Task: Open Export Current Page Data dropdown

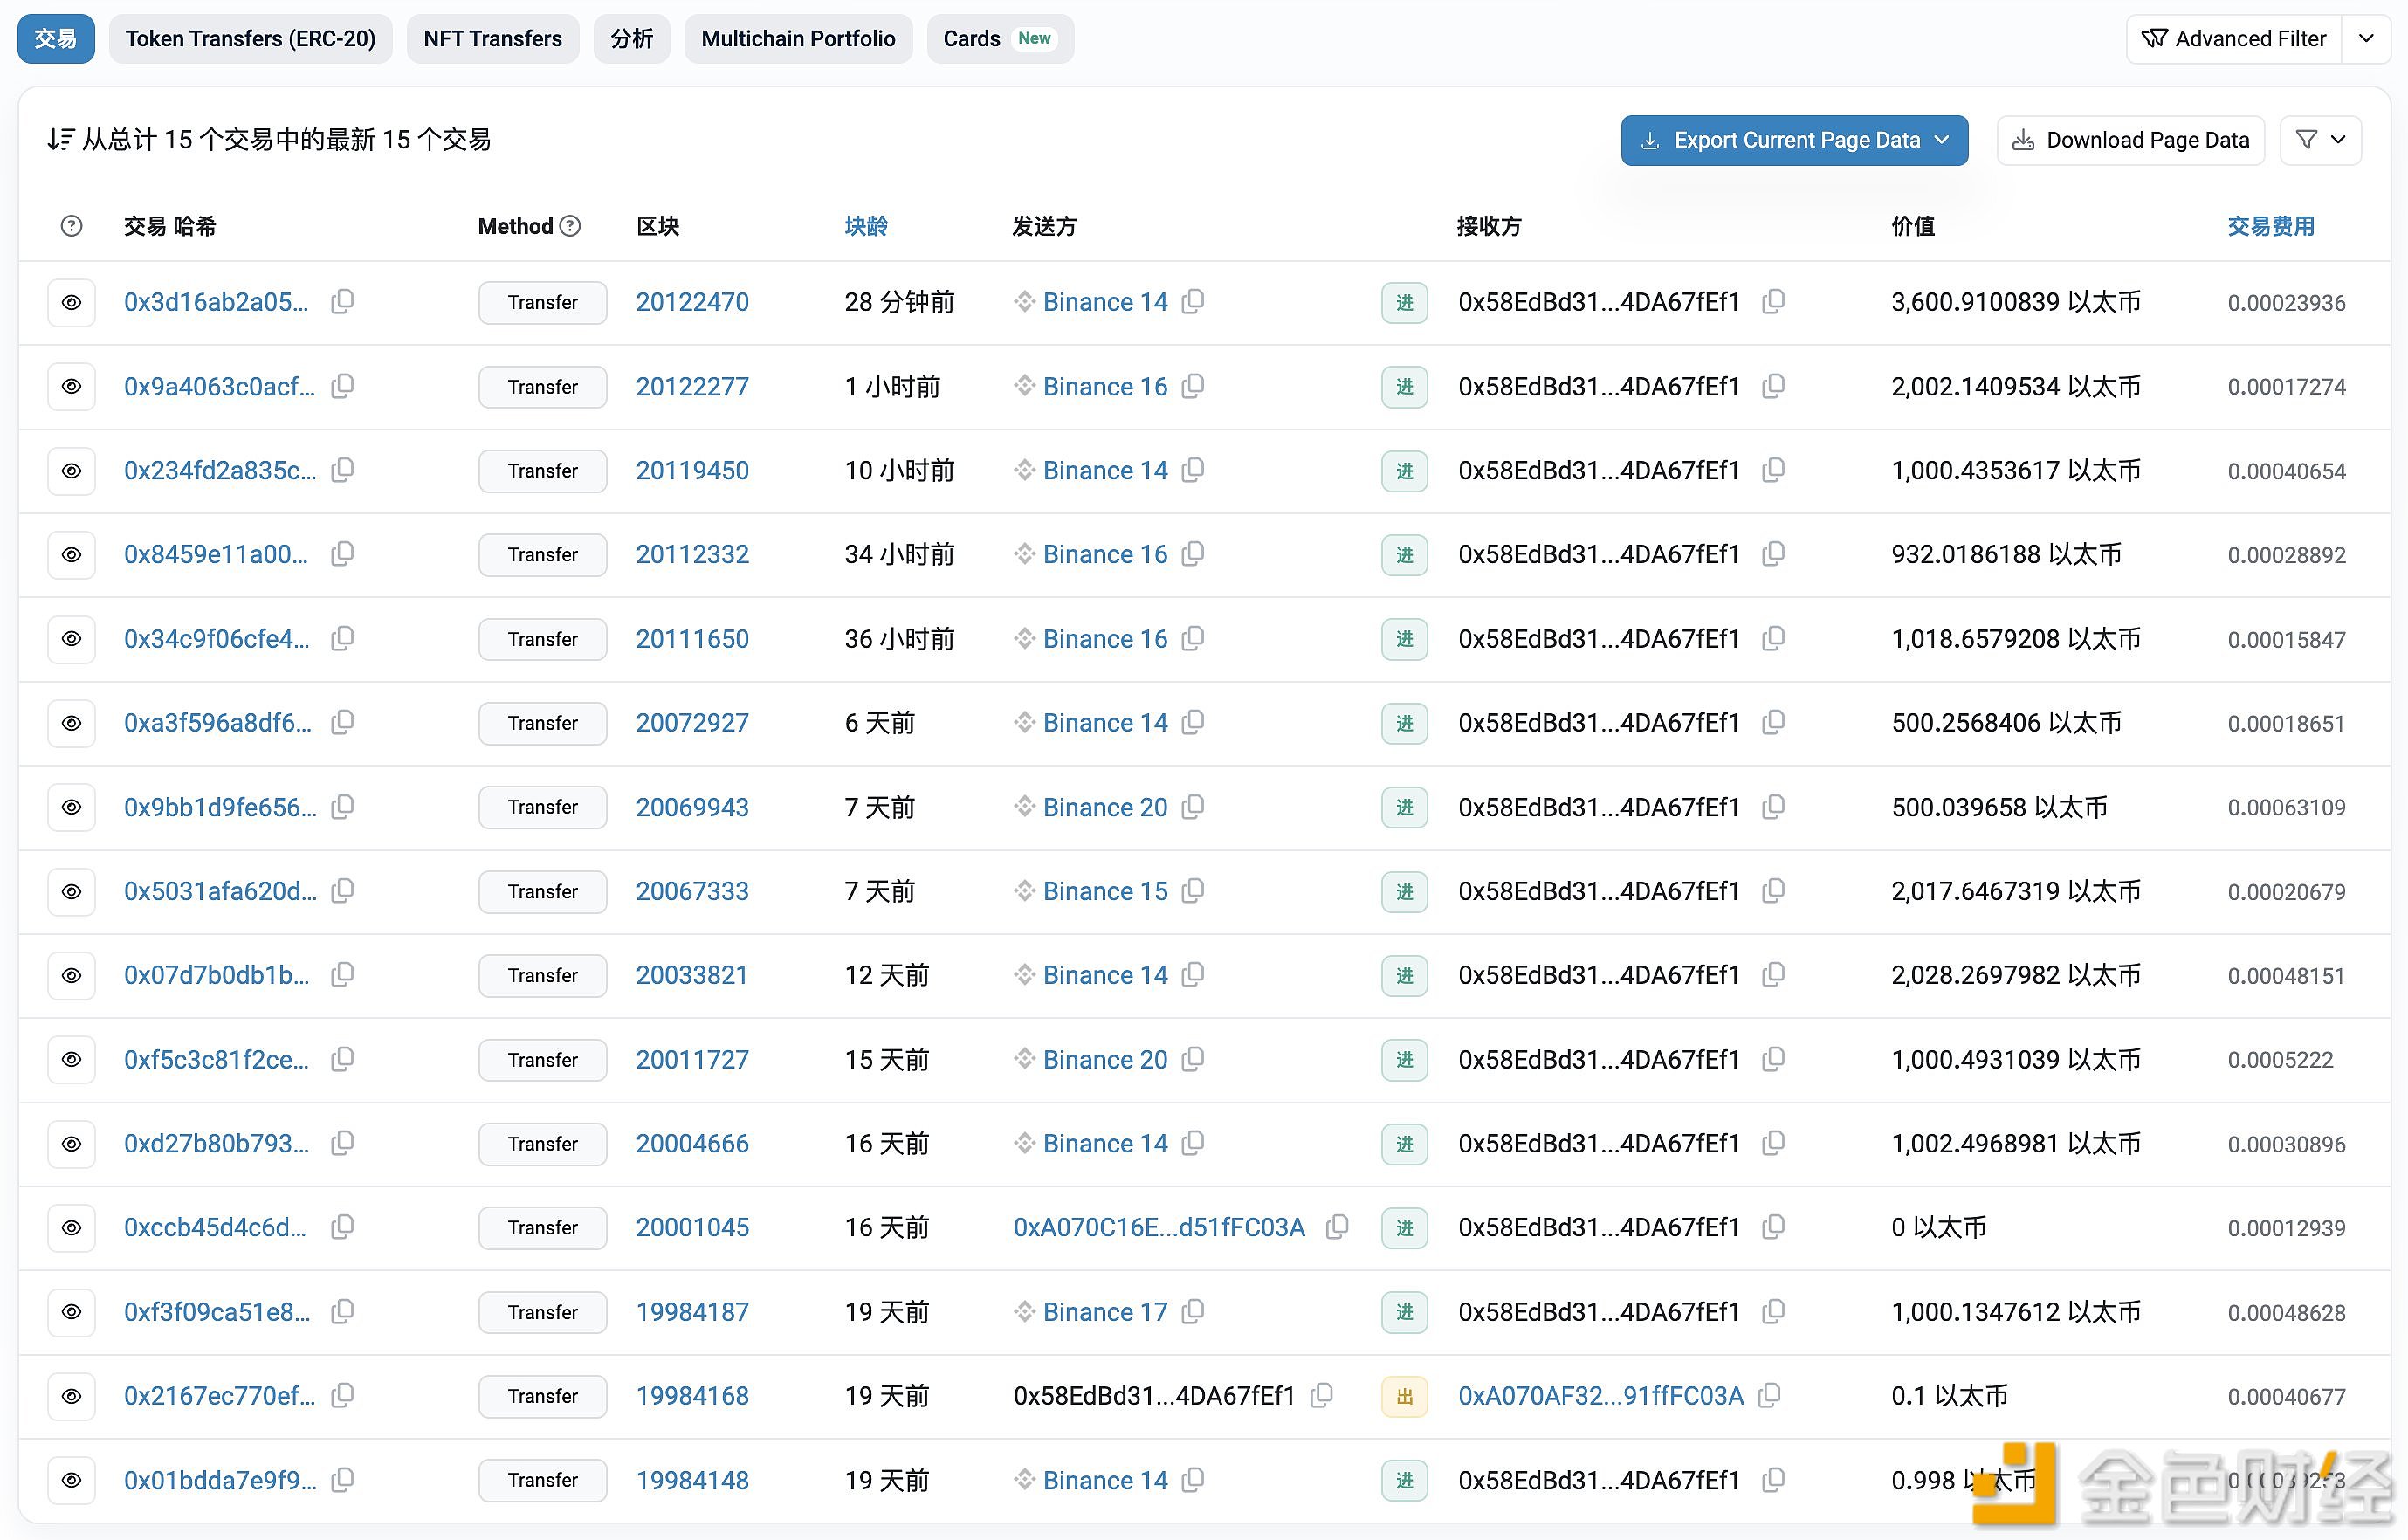Action: point(1794,140)
